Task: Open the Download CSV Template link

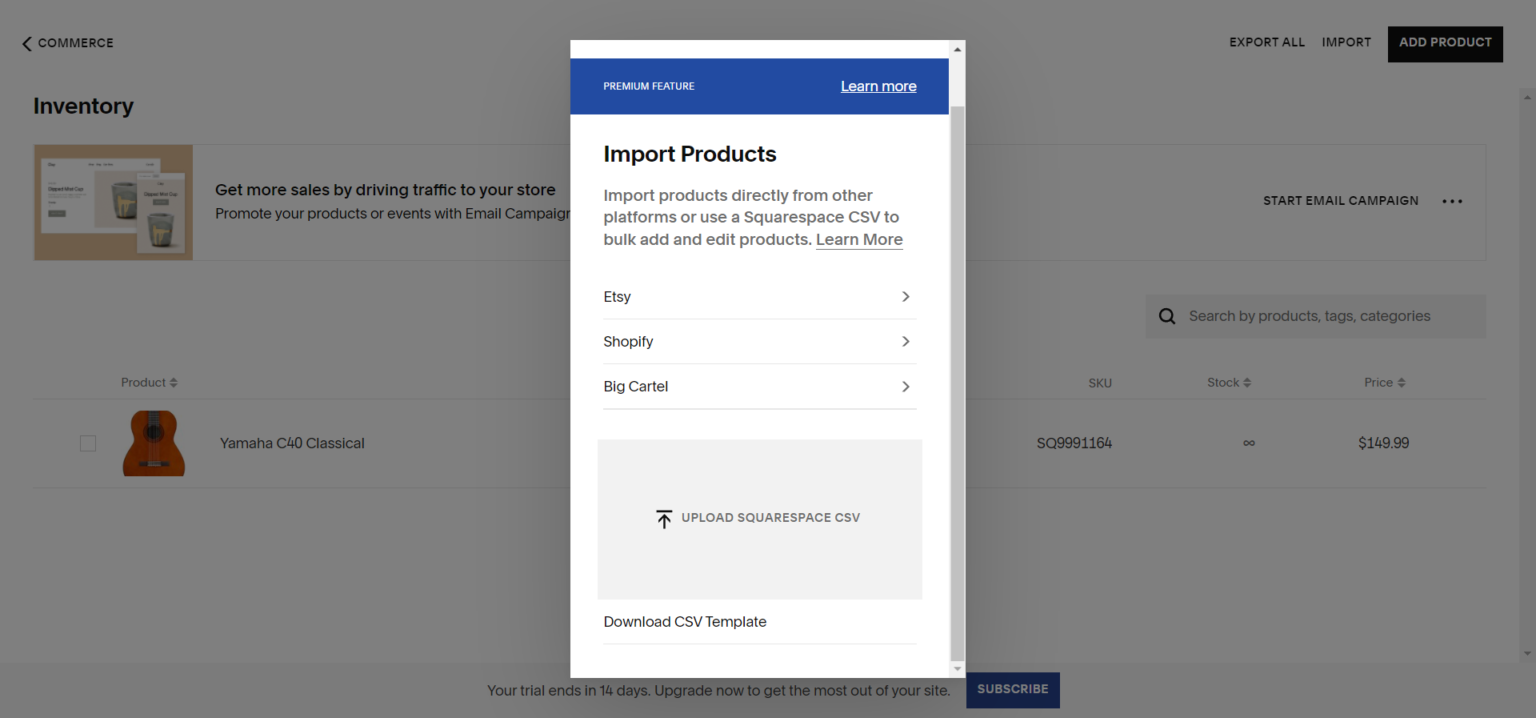Action: click(x=685, y=621)
